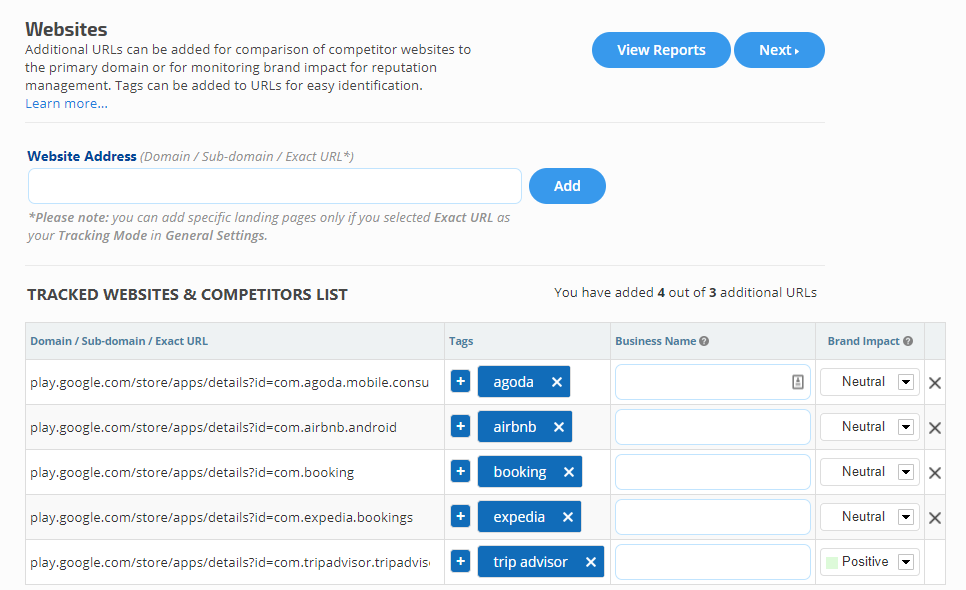966x590 pixels.
Task: Click contact icon in agoda business field
Action: pos(798,381)
